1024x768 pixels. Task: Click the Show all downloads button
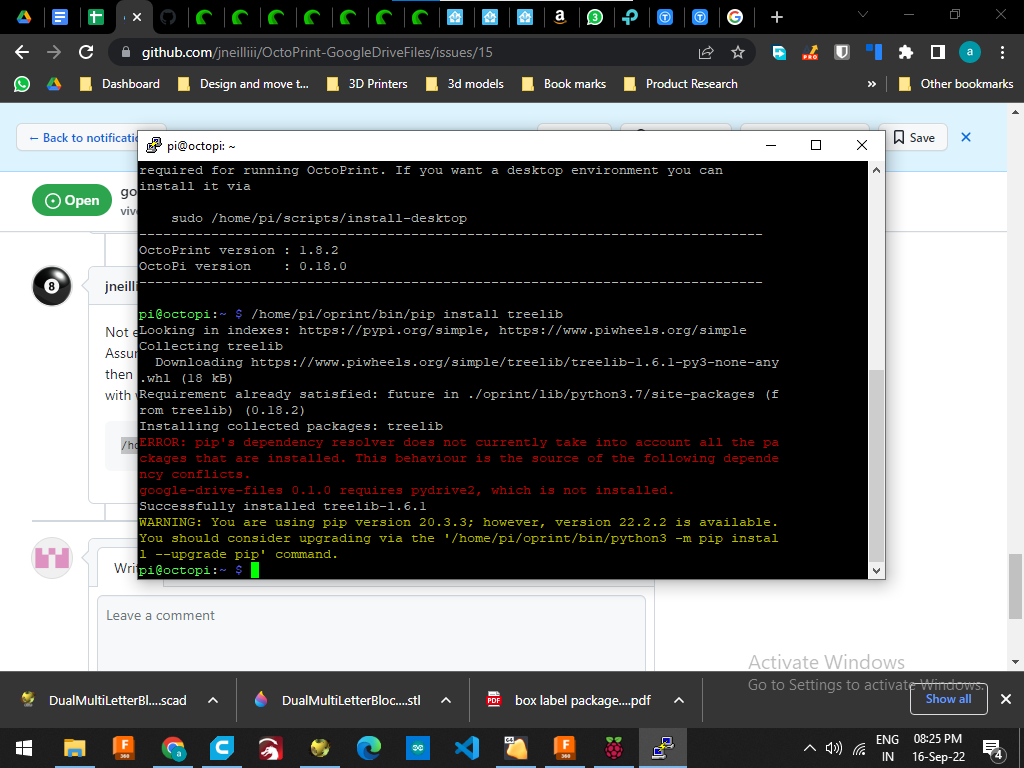click(948, 699)
